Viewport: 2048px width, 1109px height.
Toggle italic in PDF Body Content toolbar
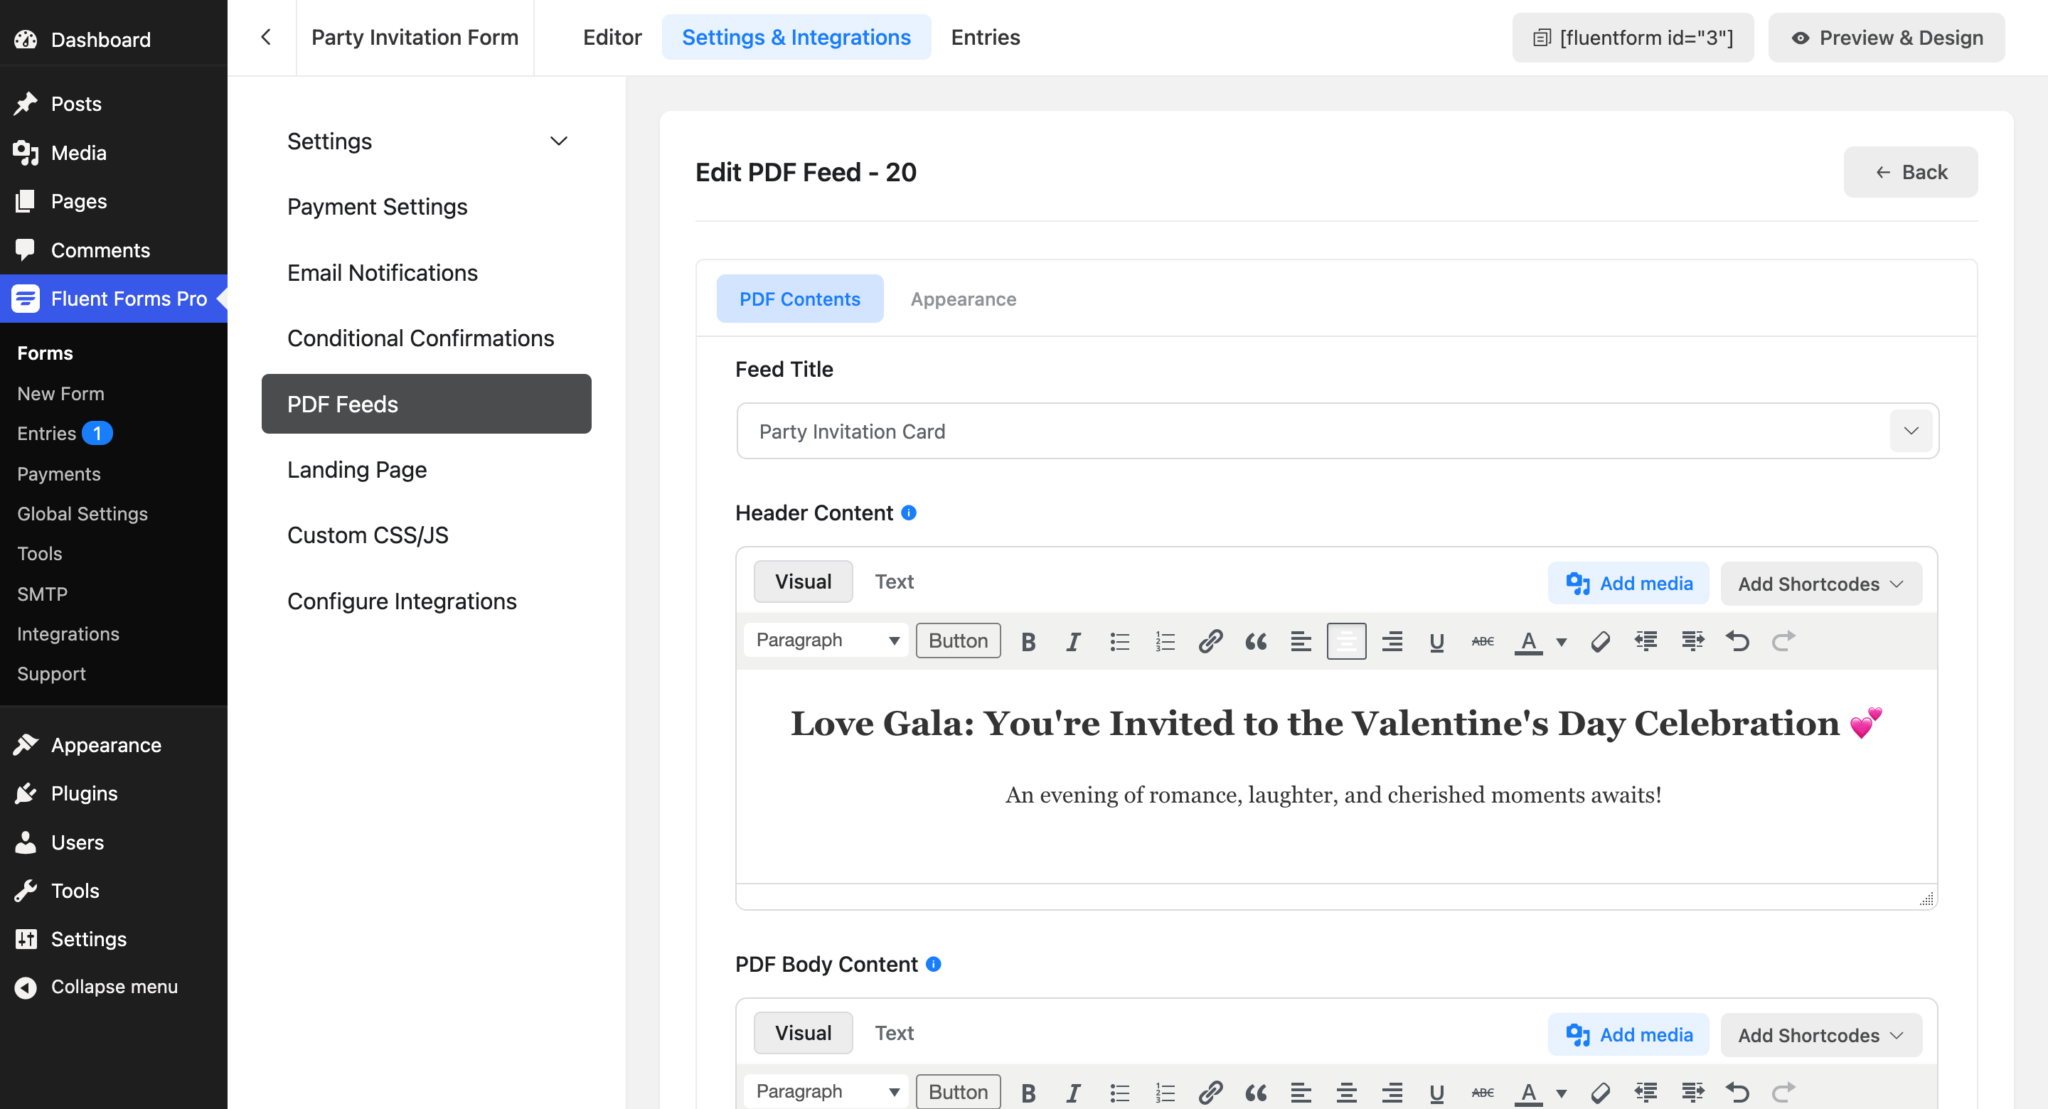1073,1092
